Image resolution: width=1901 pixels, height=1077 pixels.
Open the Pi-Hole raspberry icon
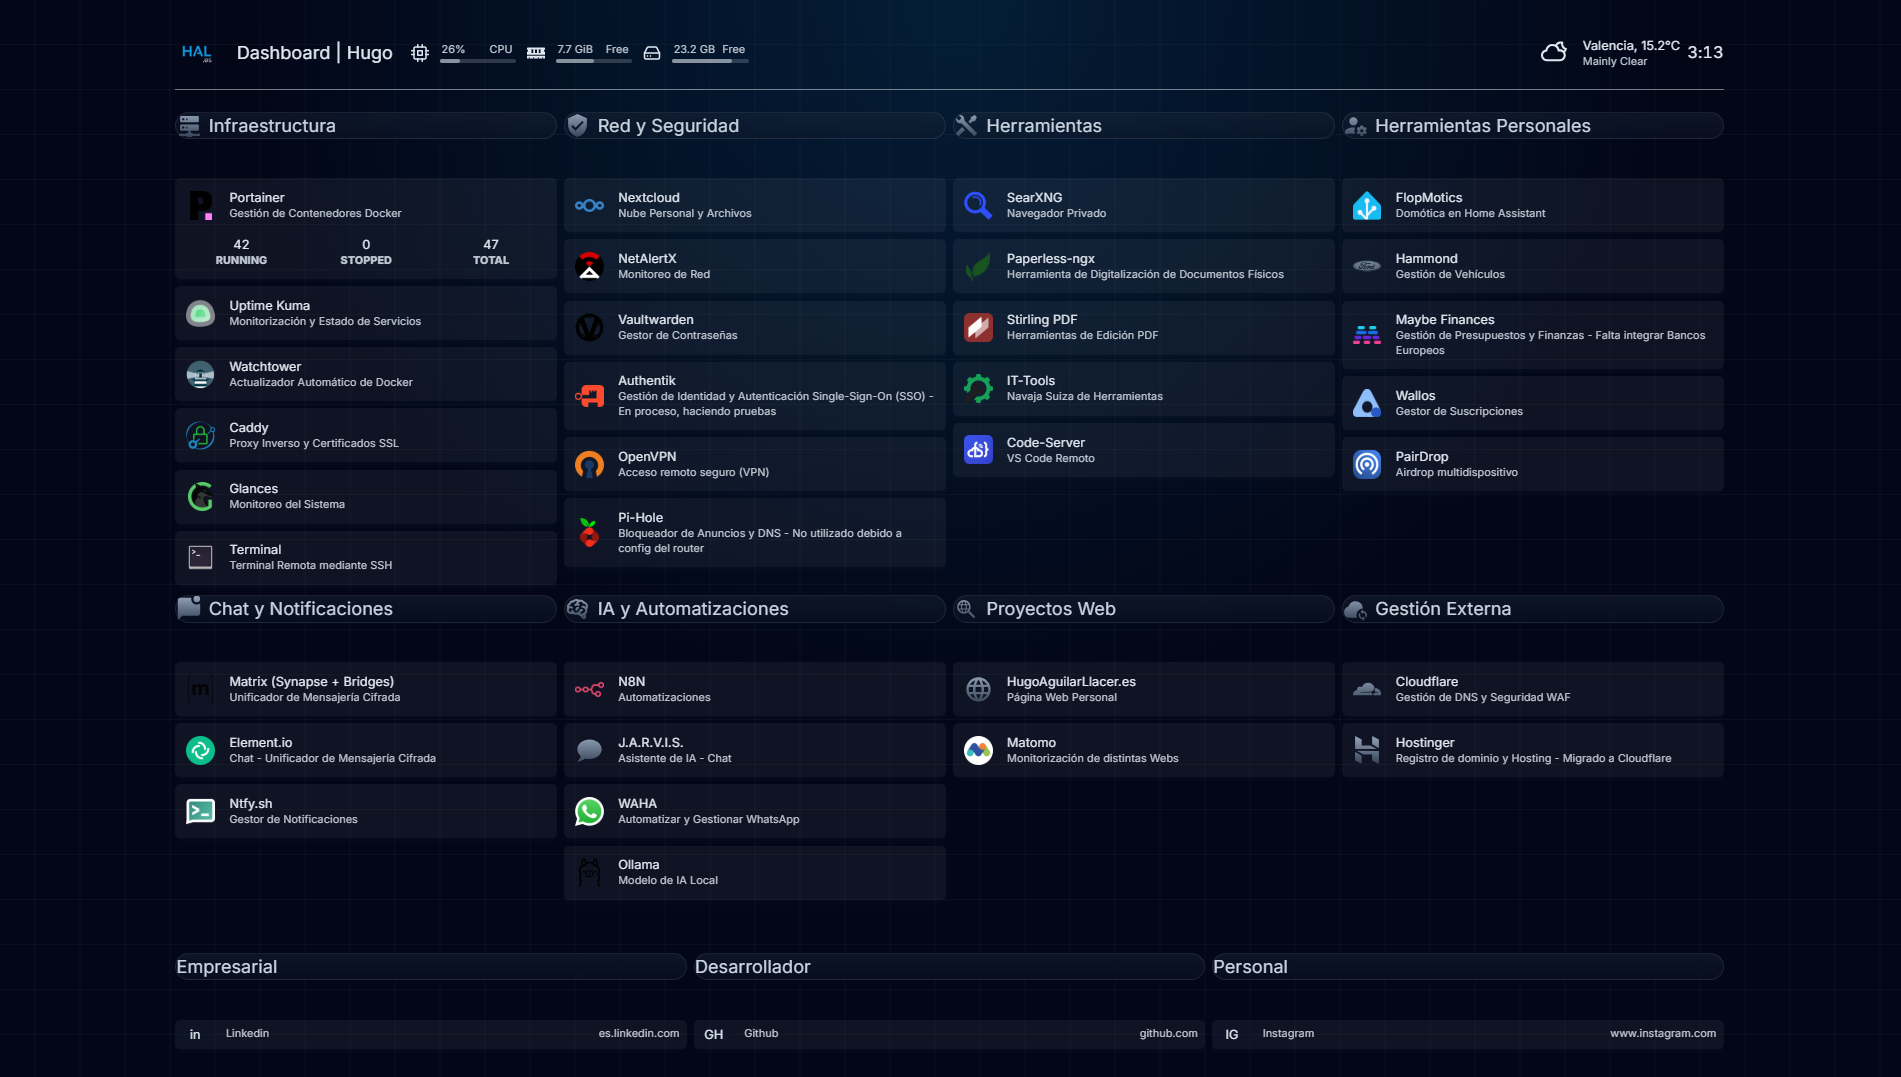[x=589, y=532]
